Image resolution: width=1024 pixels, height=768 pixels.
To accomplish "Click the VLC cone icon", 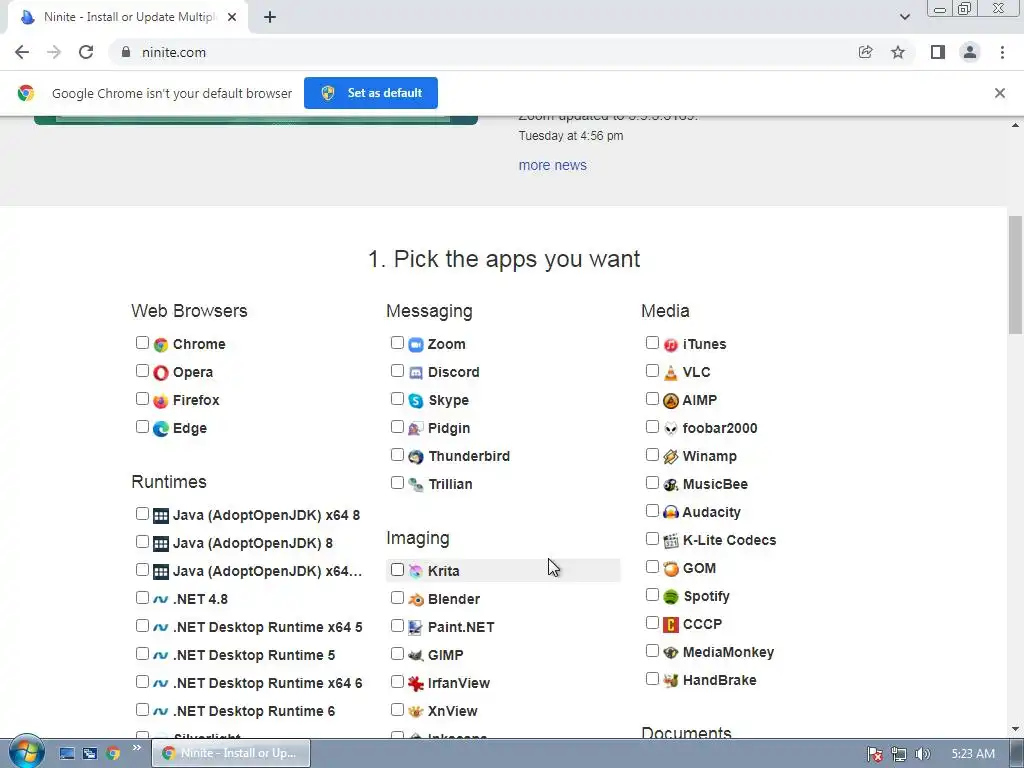I will 671,372.
